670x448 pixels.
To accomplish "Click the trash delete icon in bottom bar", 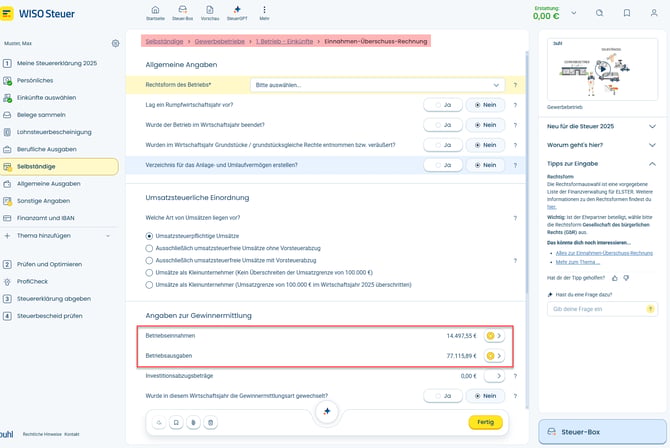I will pos(210,422).
